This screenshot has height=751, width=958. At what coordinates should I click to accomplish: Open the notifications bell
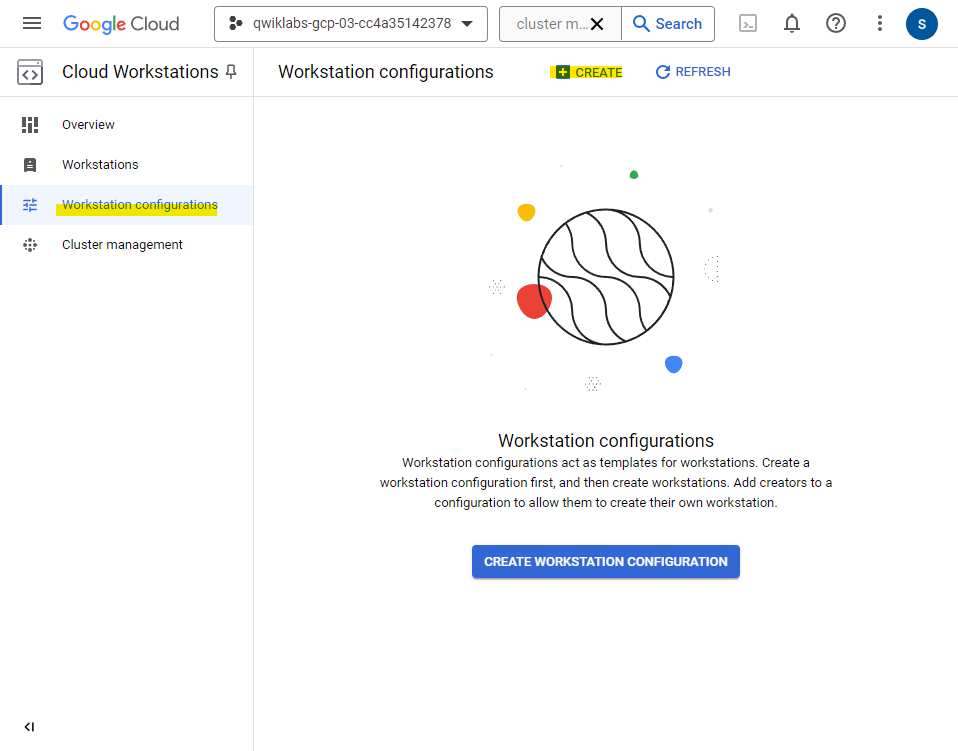point(792,24)
